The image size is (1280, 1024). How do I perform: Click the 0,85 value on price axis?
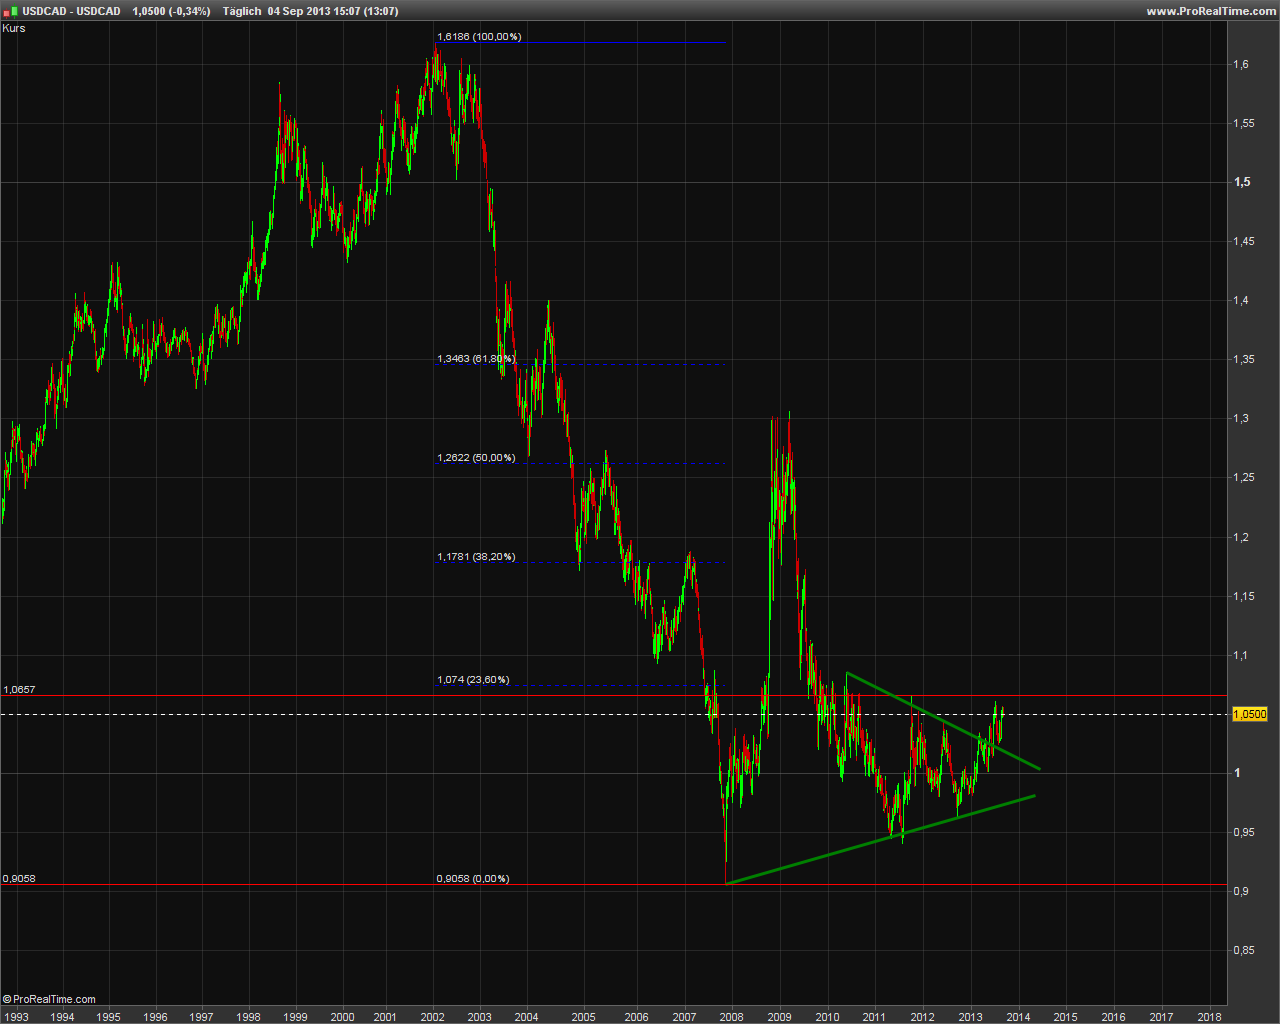(1244, 950)
